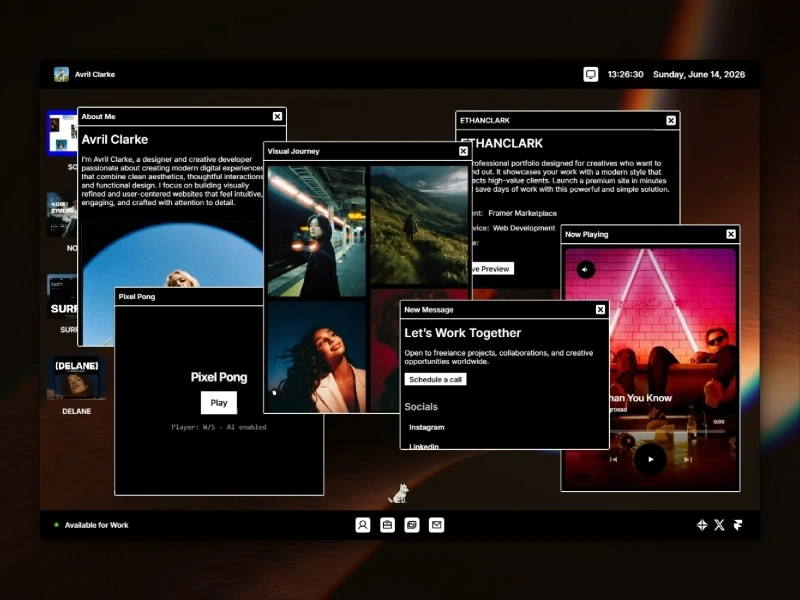
Task: Click the DELANE label under thumbnail
Action: coord(77,411)
